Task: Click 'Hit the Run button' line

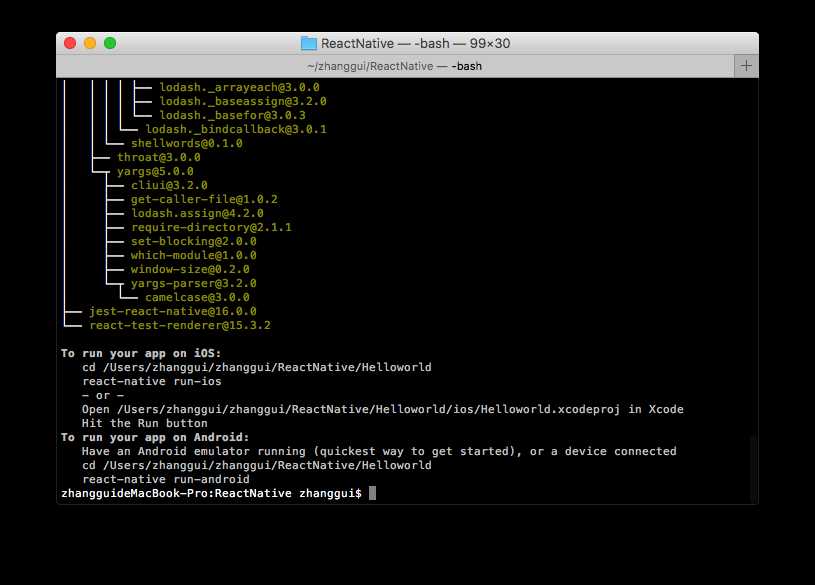Action: click(x=144, y=424)
